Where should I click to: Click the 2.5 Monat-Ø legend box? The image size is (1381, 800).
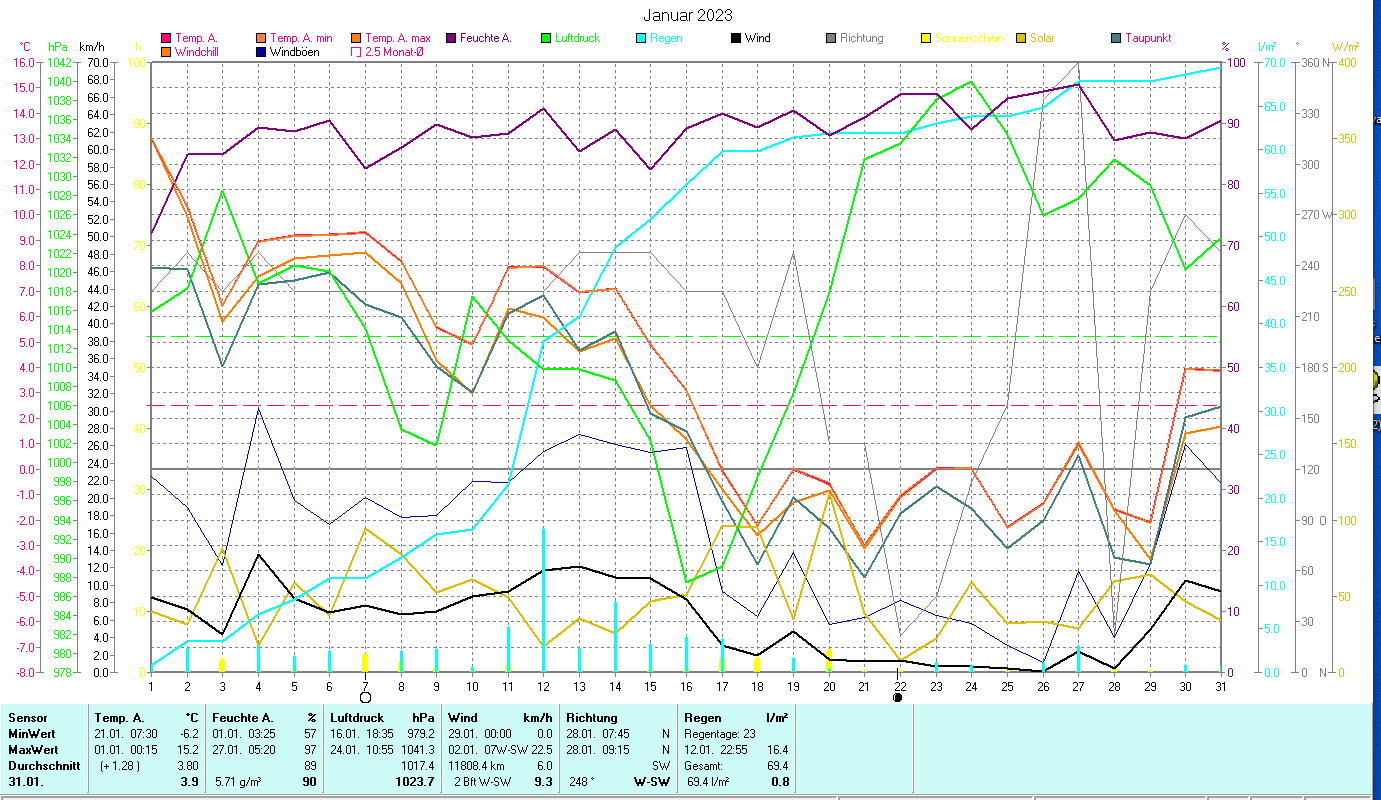(x=355, y=51)
